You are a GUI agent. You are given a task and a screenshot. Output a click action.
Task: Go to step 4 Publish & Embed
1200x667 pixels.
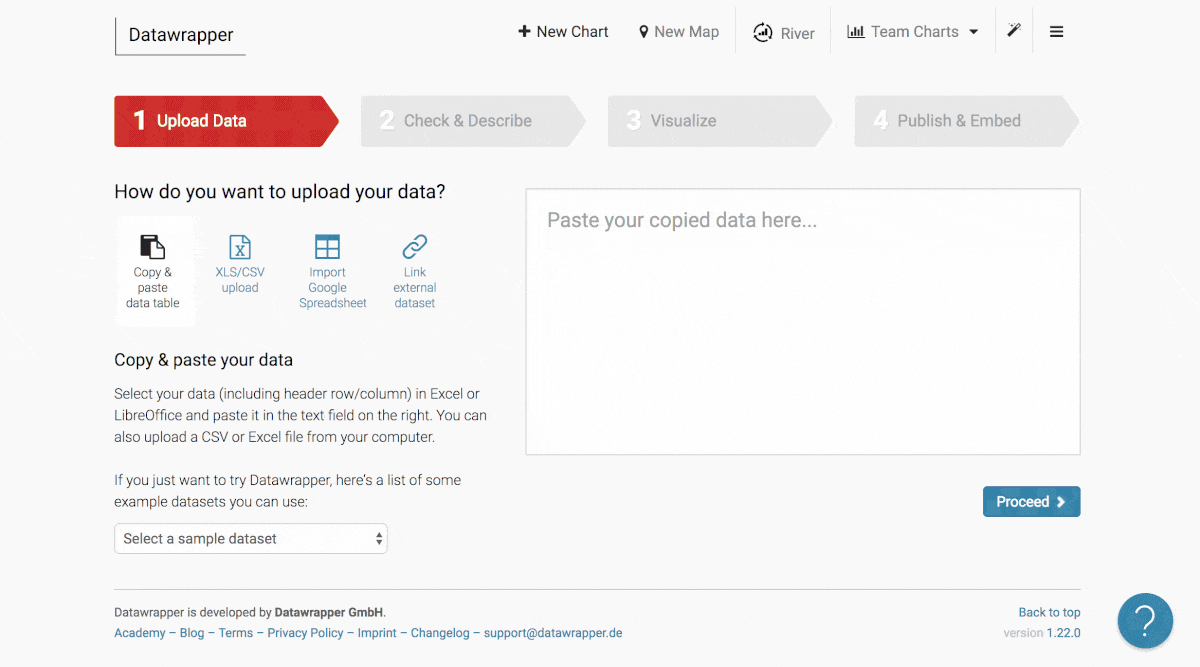(x=967, y=121)
